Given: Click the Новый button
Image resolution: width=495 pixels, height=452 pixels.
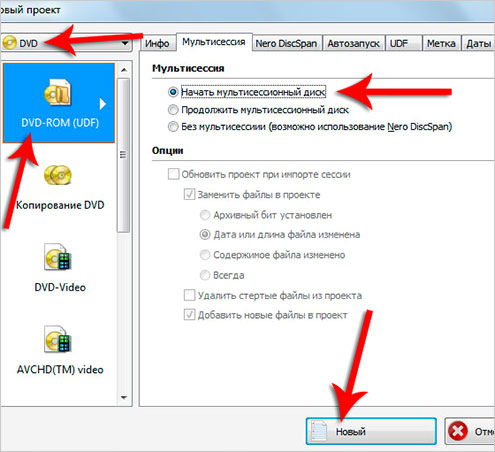Looking at the screenshot, I should tap(371, 431).
